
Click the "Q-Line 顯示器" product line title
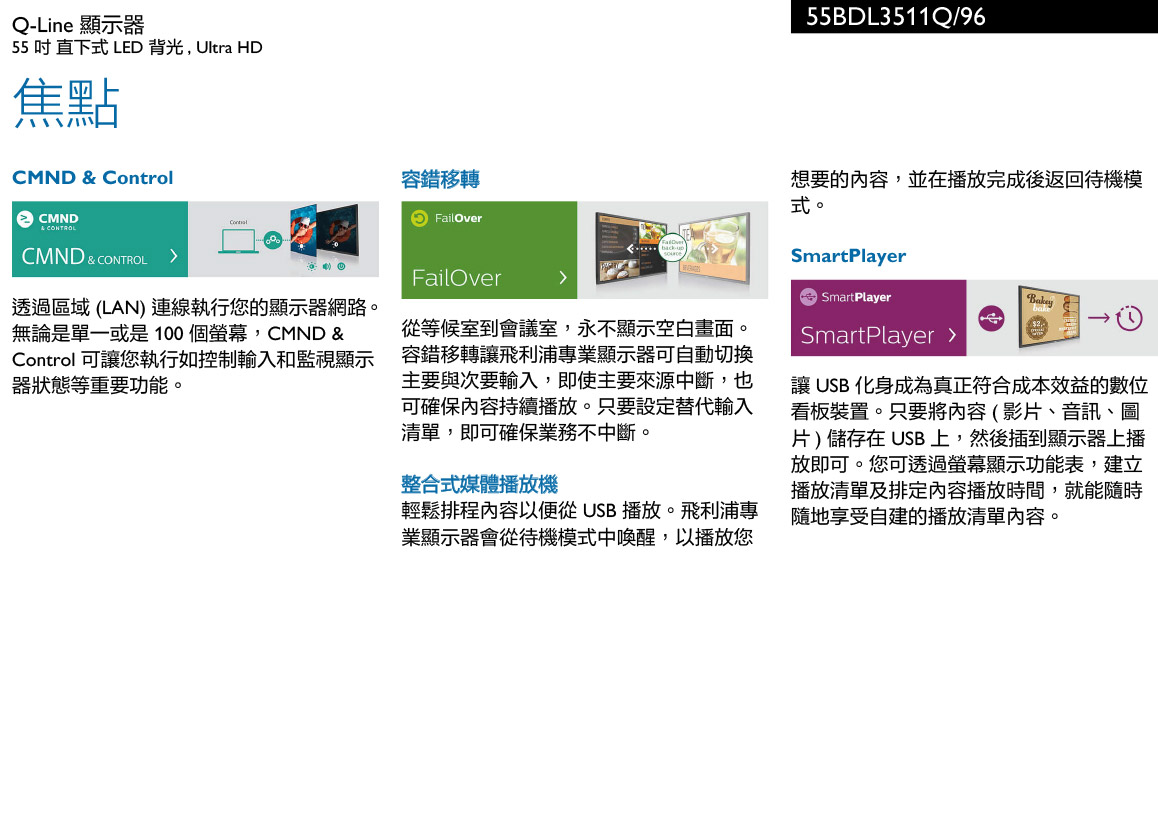tap(78, 25)
